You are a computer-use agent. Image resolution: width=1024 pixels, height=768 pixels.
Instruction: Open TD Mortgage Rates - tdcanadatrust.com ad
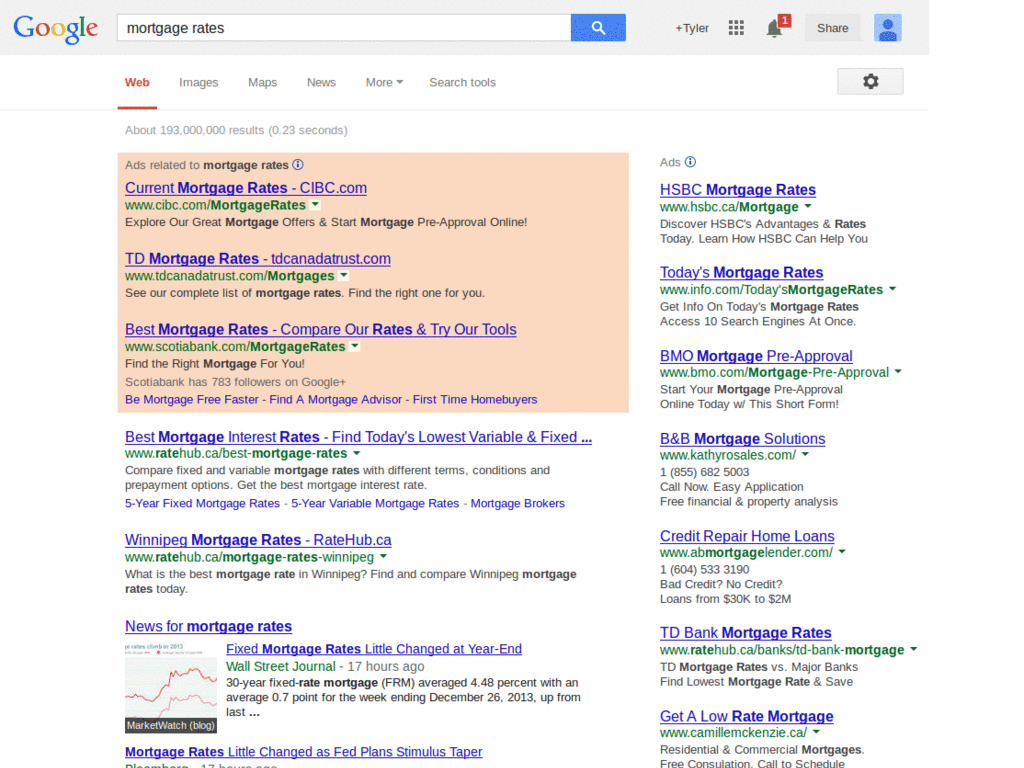pos(258,259)
